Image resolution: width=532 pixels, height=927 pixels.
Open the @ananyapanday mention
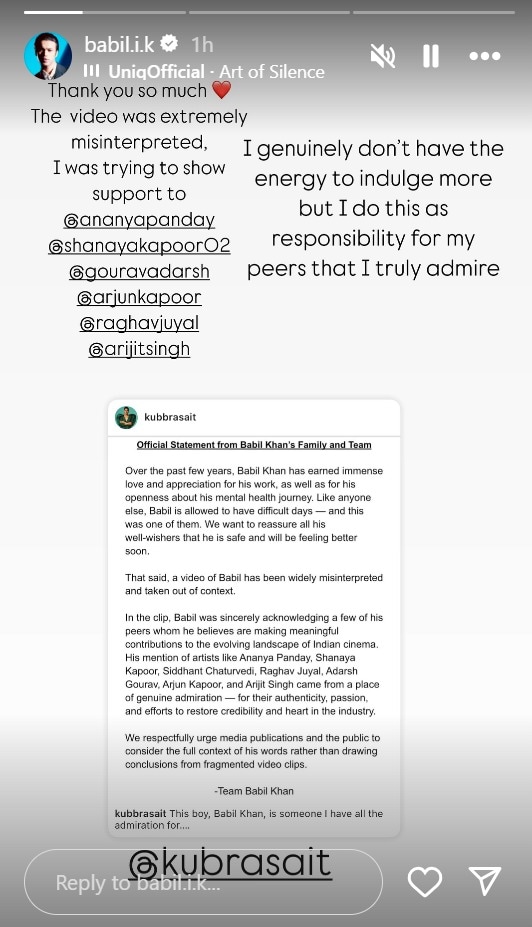point(139,220)
